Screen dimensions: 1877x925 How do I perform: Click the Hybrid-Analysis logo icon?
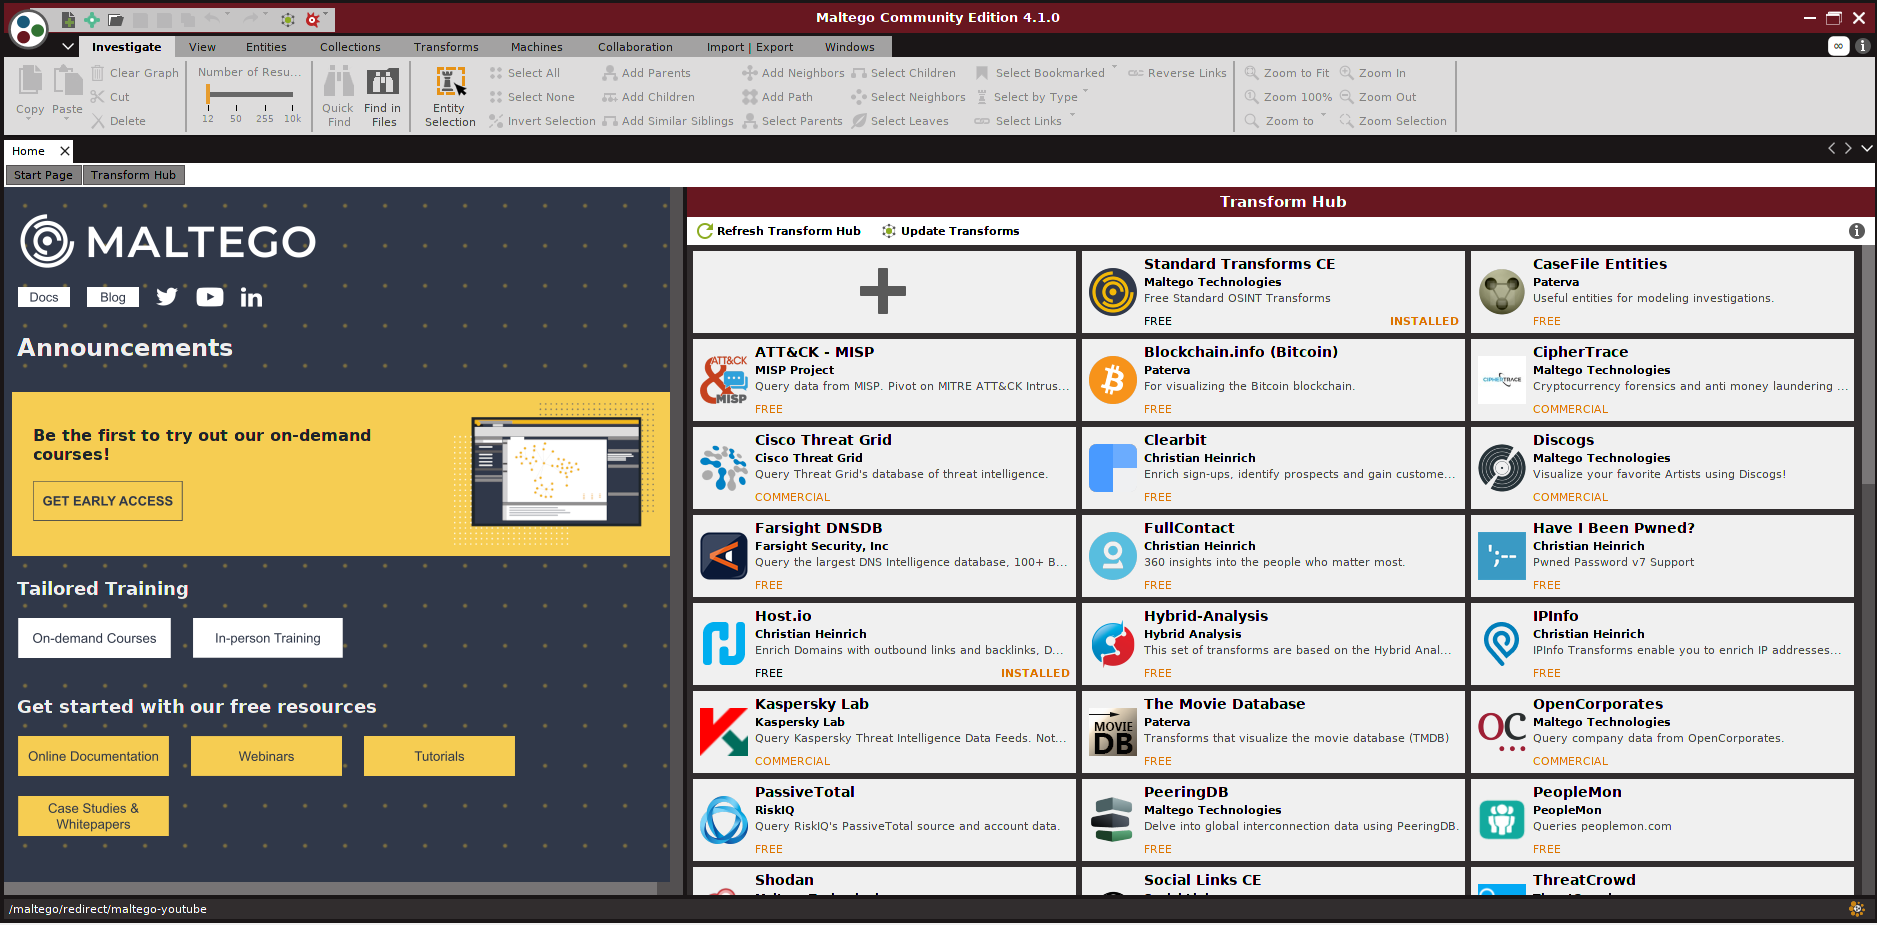point(1112,644)
